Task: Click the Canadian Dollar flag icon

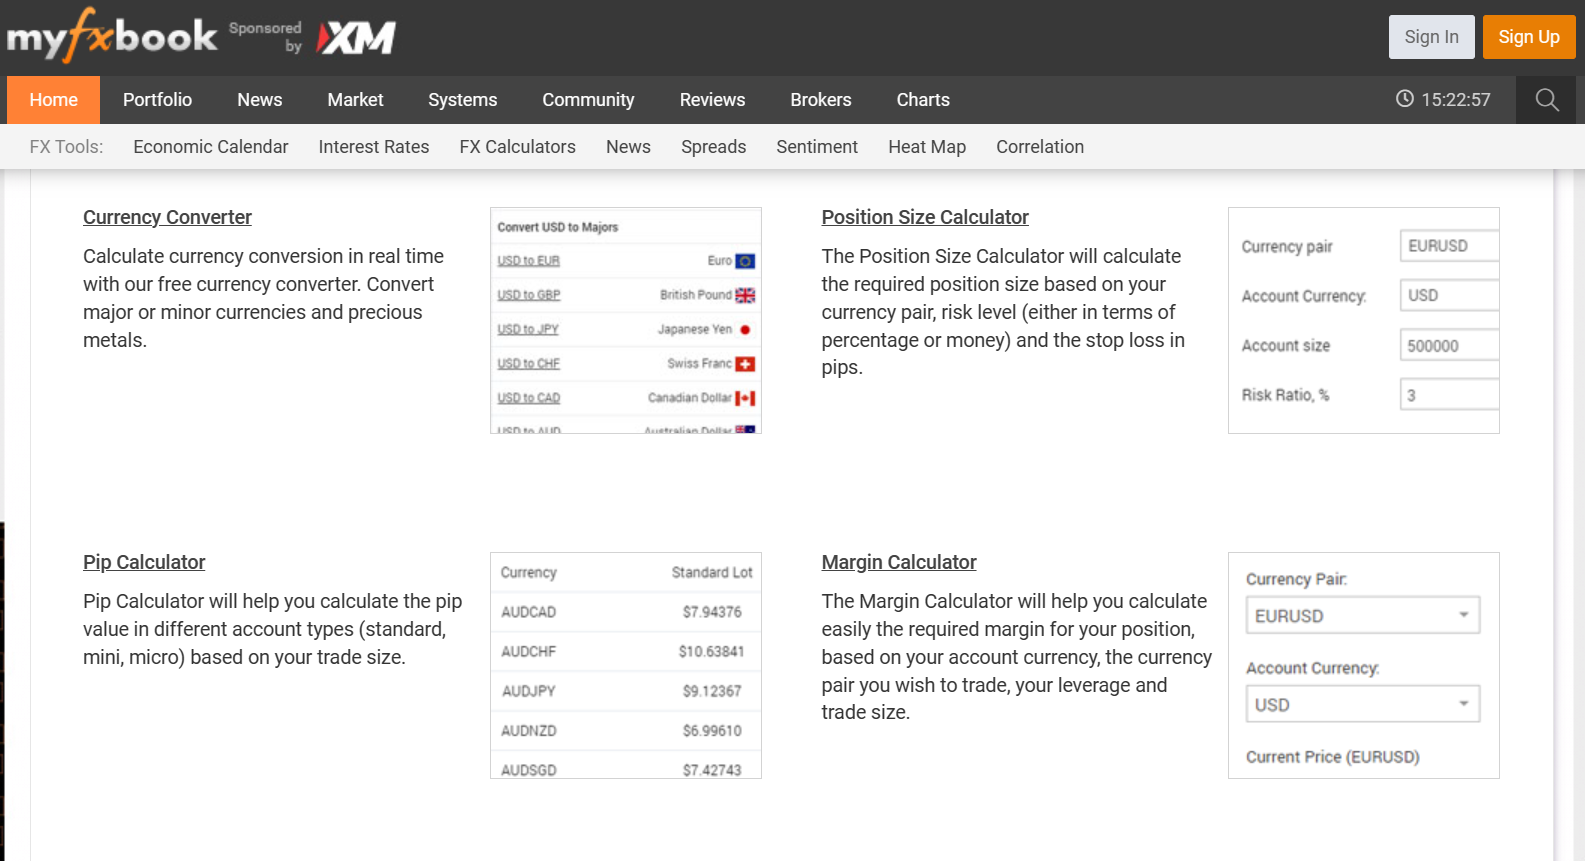Action: [x=745, y=398]
